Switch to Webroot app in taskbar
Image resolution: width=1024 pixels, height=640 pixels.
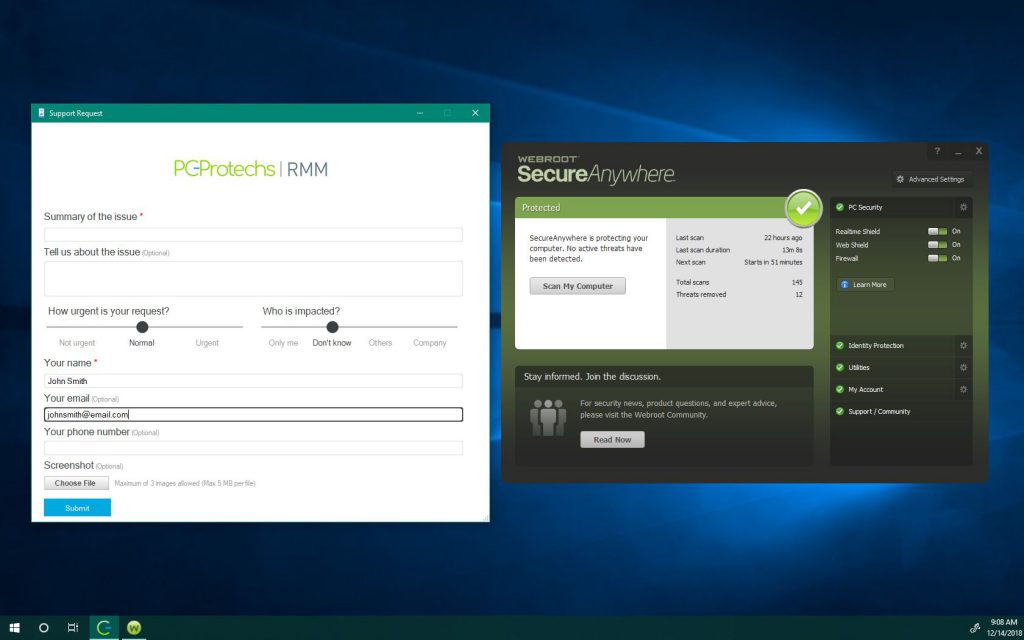click(x=134, y=628)
